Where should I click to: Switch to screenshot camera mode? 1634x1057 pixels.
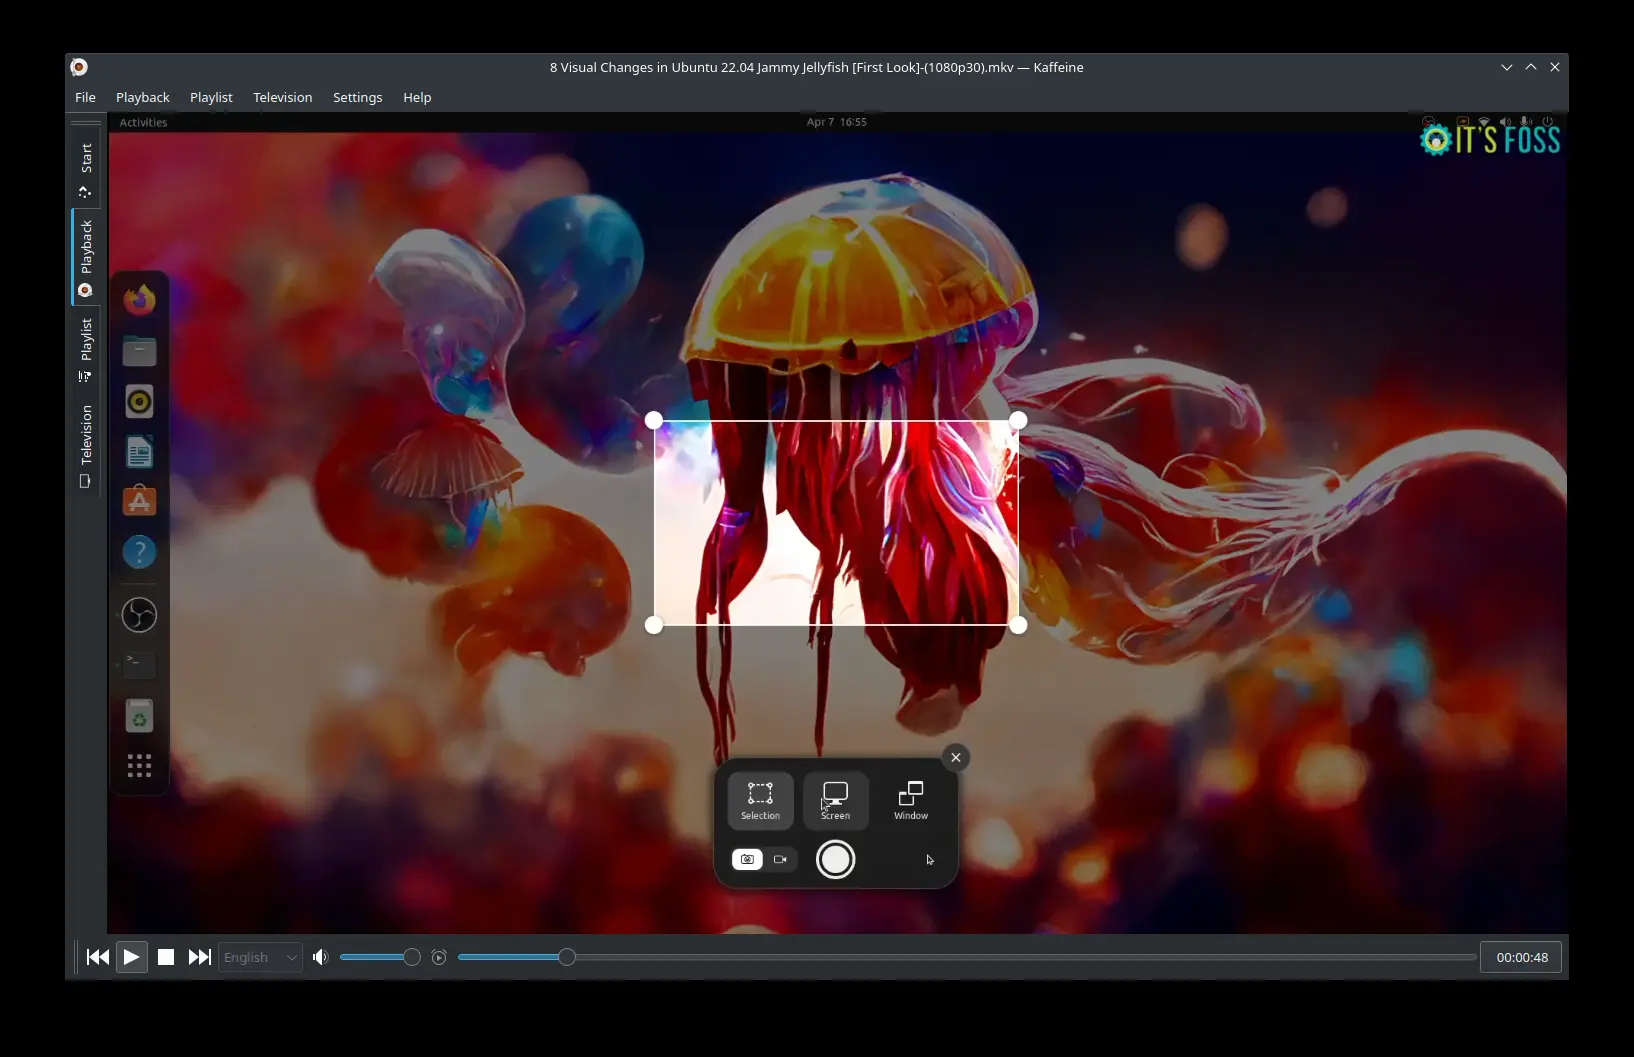[747, 859]
